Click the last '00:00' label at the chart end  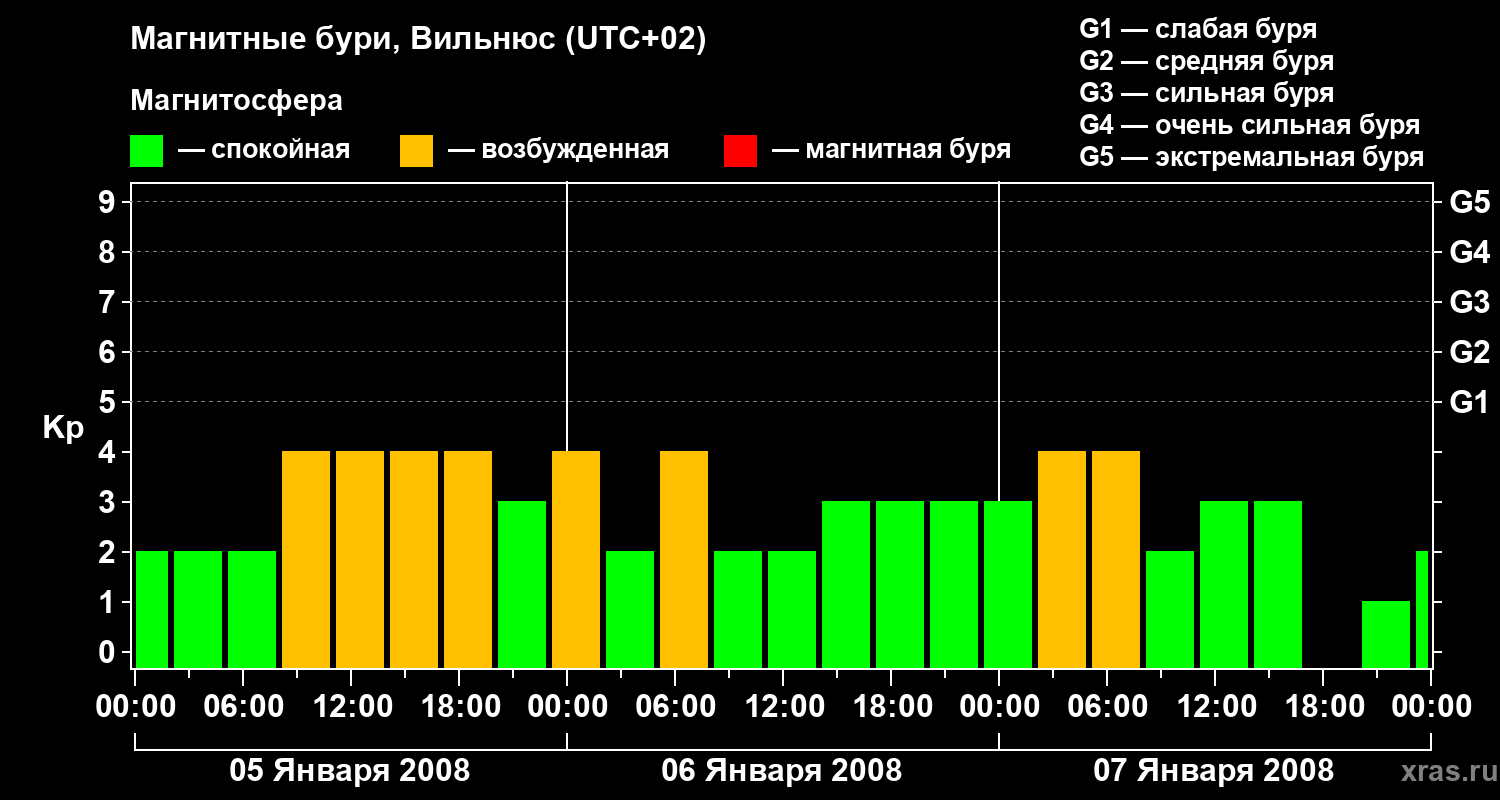point(1431,707)
